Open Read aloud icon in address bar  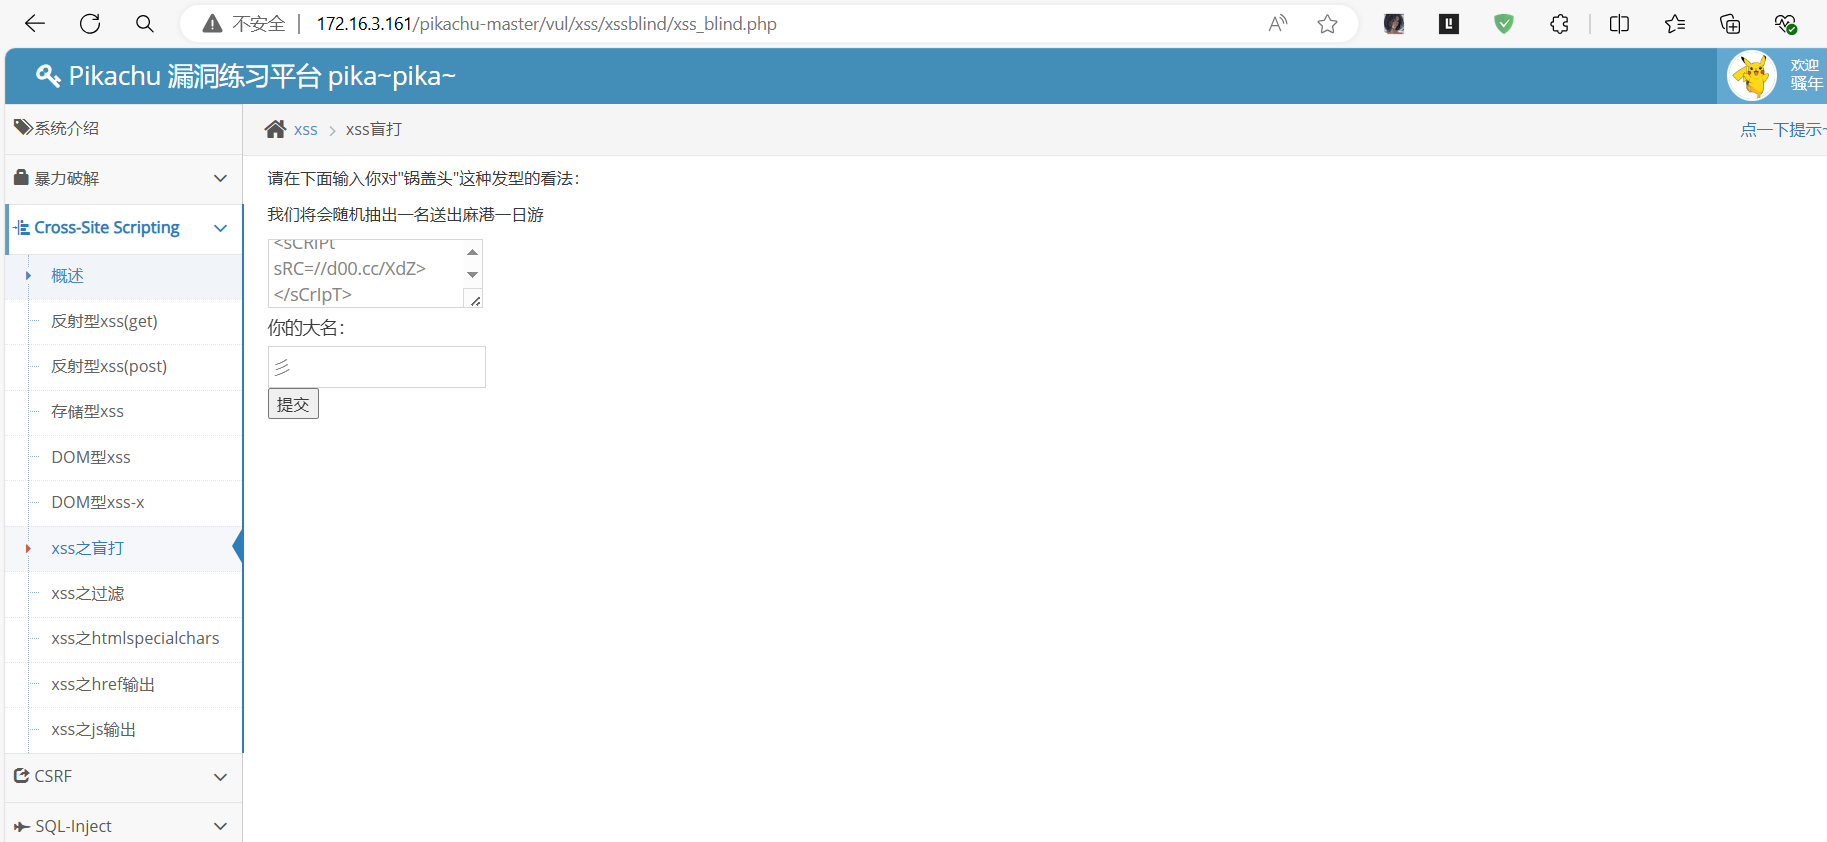tap(1278, 24)
